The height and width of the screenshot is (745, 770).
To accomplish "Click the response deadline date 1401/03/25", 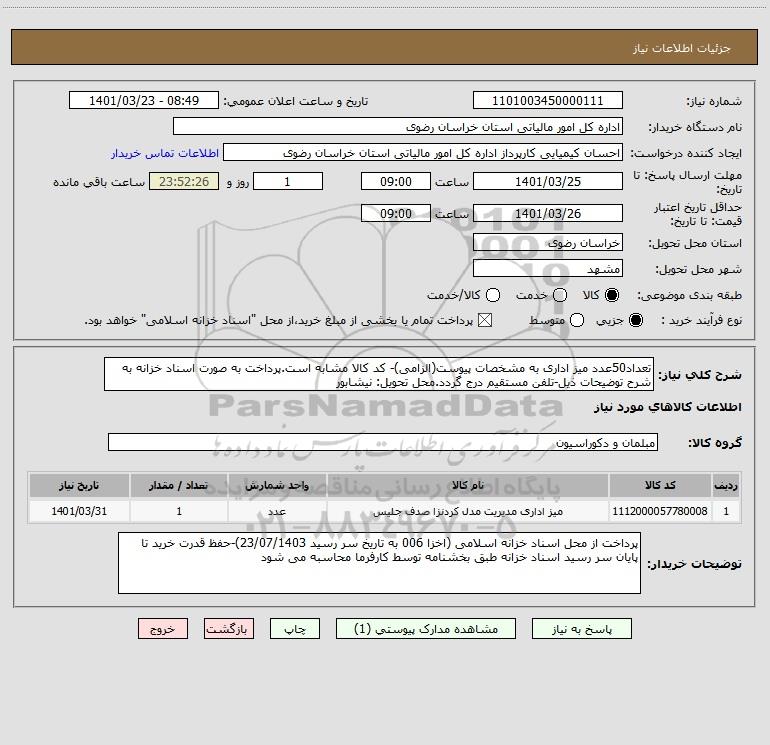I will 548,181.
